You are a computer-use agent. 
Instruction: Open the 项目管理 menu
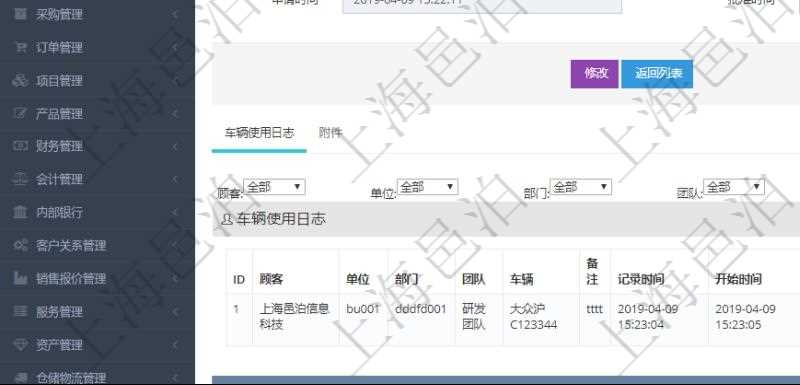[97, 81]
